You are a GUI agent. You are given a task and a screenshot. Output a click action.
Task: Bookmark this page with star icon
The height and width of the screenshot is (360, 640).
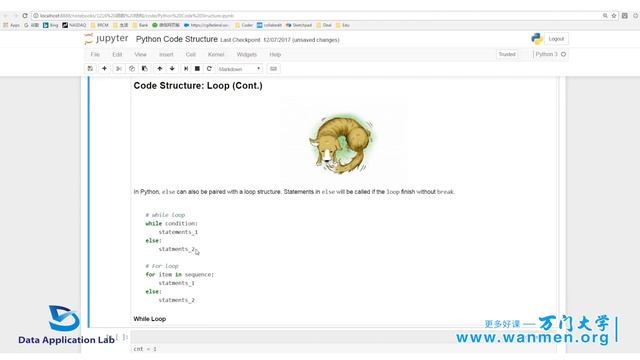614,16
